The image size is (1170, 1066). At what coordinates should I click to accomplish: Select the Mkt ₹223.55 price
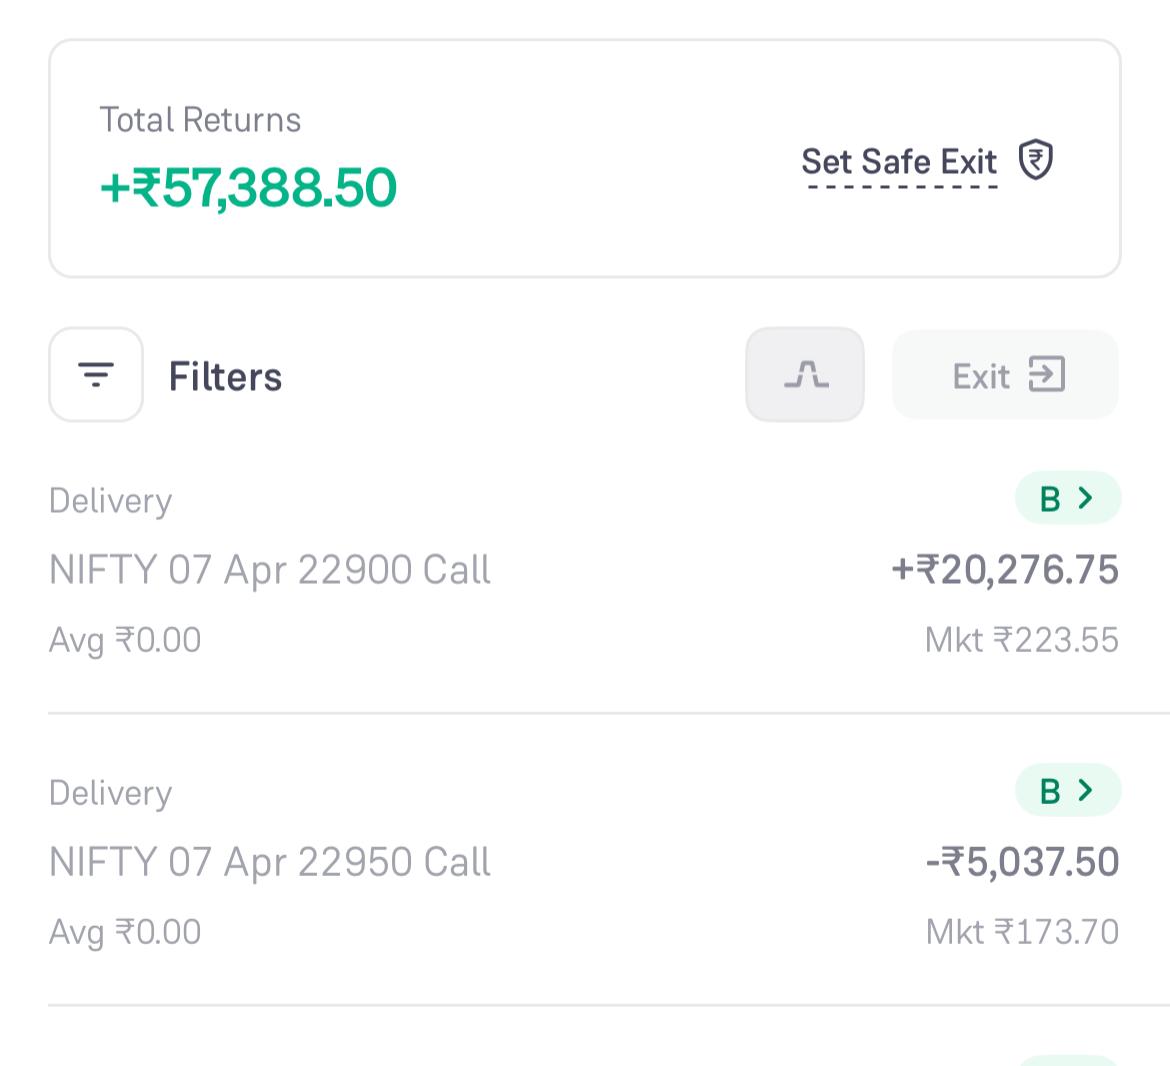[x=1021, y=640]
